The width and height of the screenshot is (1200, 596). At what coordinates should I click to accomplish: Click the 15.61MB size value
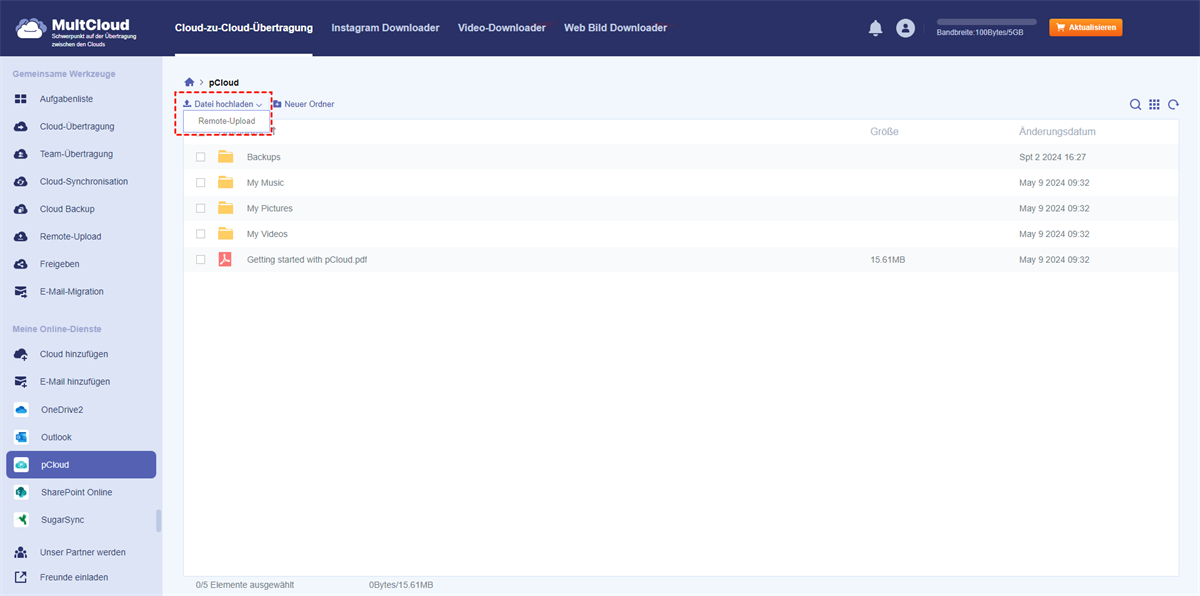tap(888, 259)
